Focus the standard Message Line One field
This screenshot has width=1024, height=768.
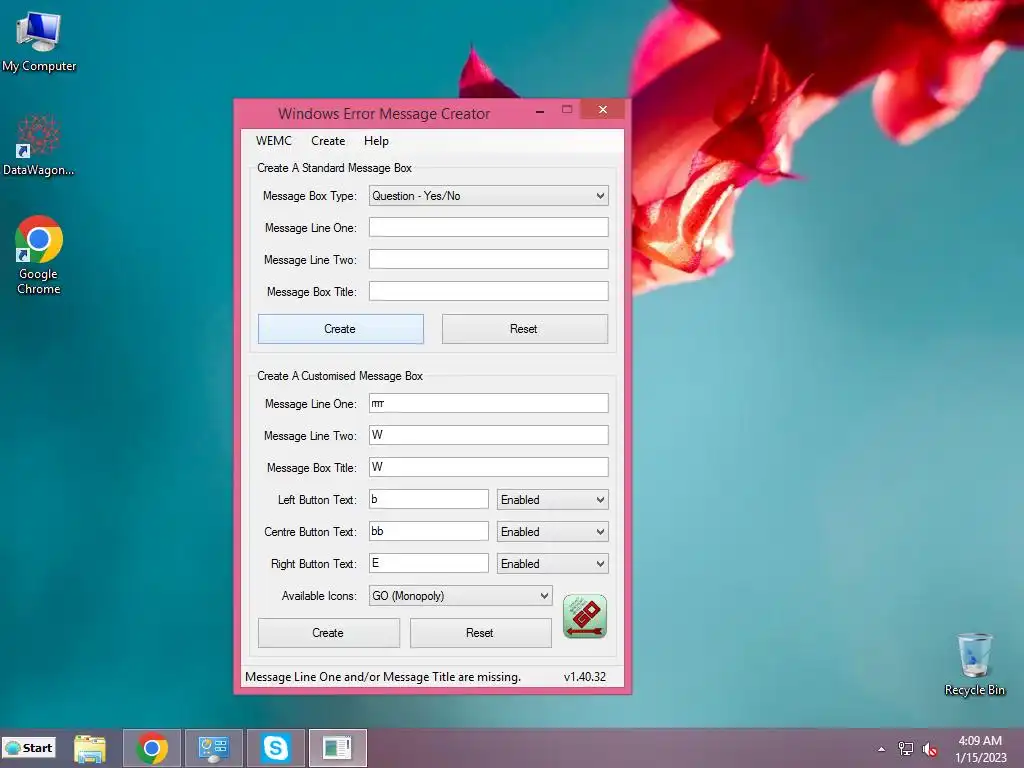coord(488,227)
